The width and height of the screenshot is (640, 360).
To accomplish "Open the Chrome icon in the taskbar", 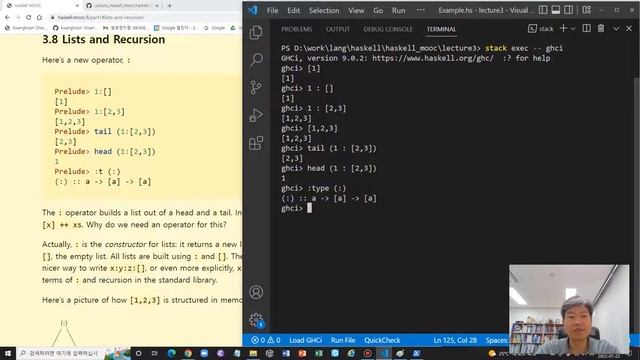I will [x=188, y=353].
